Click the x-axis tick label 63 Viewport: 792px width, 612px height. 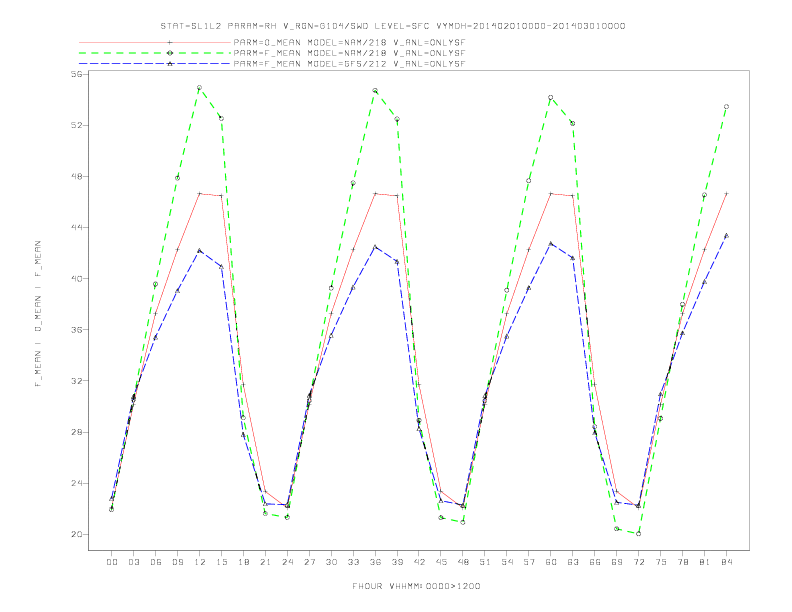573,562
